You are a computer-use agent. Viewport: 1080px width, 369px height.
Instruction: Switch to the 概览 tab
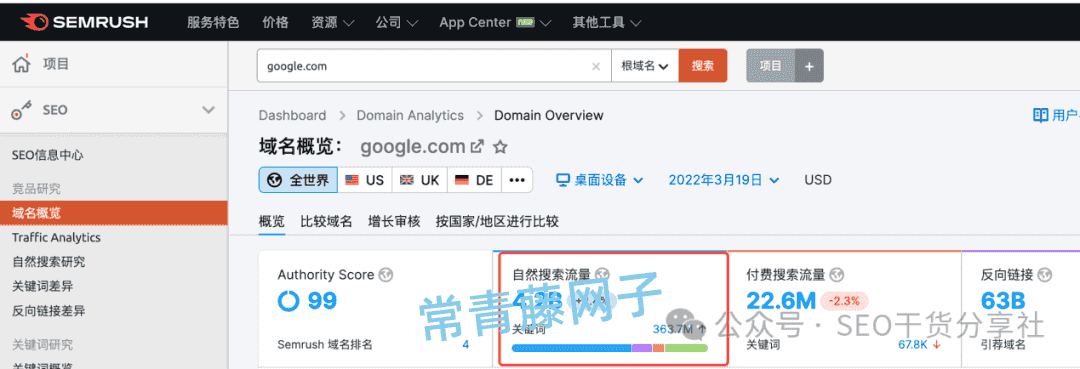(271, 222)
